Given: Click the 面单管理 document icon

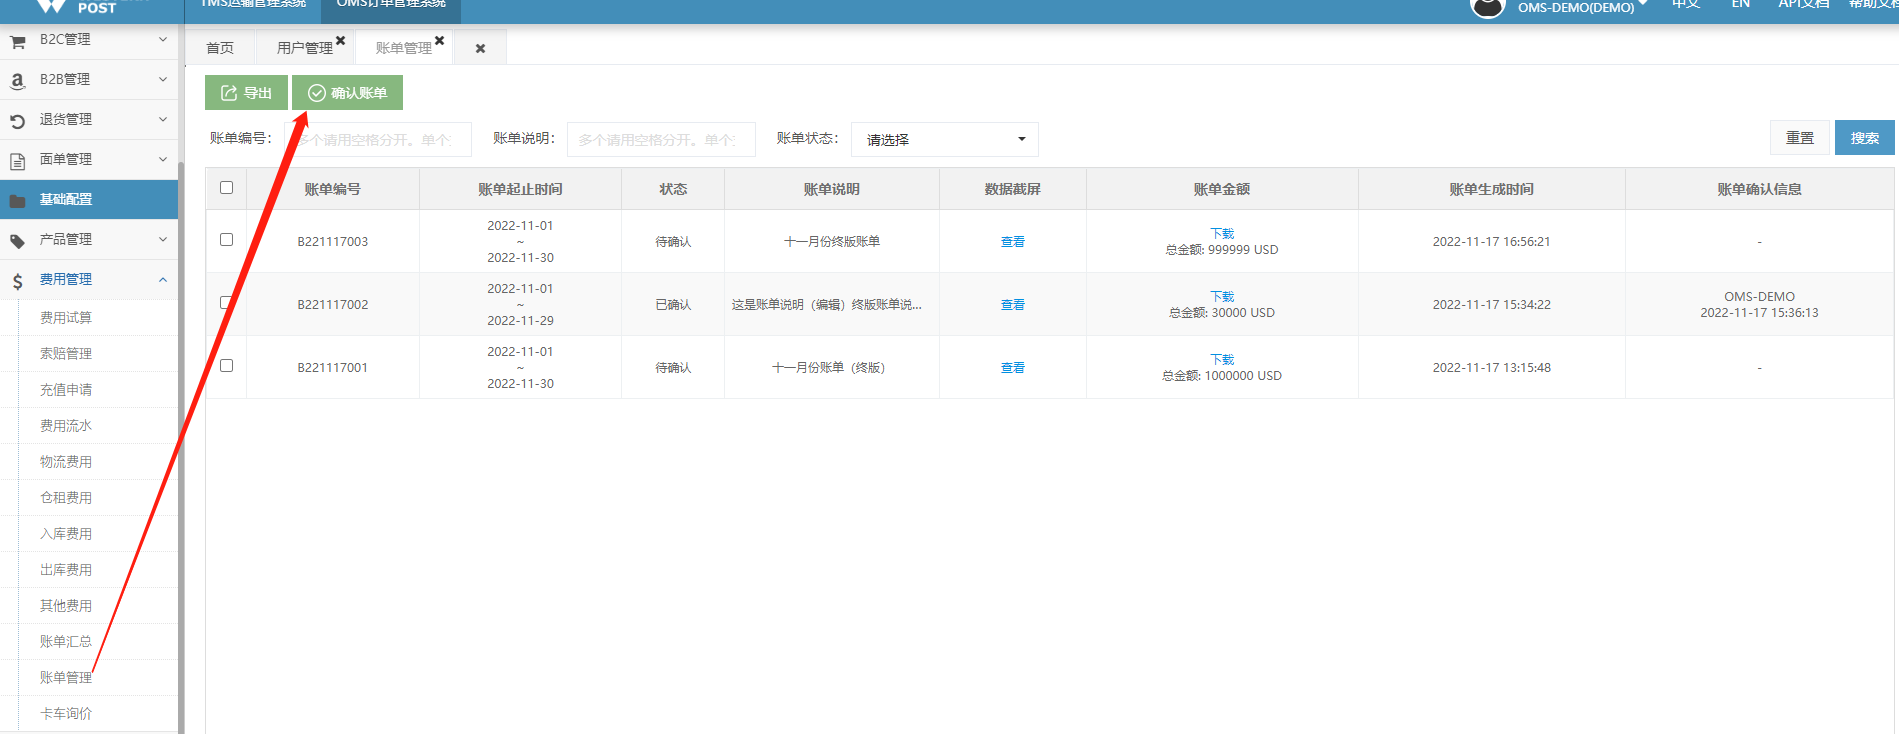Looking at the screenshot, I should (x=17, y=161).
